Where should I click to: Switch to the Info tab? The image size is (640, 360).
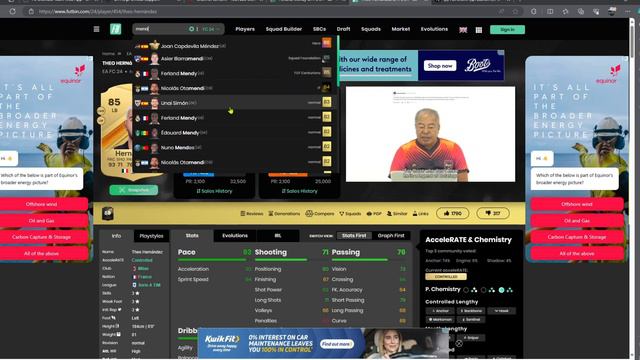tap(116, 236)
